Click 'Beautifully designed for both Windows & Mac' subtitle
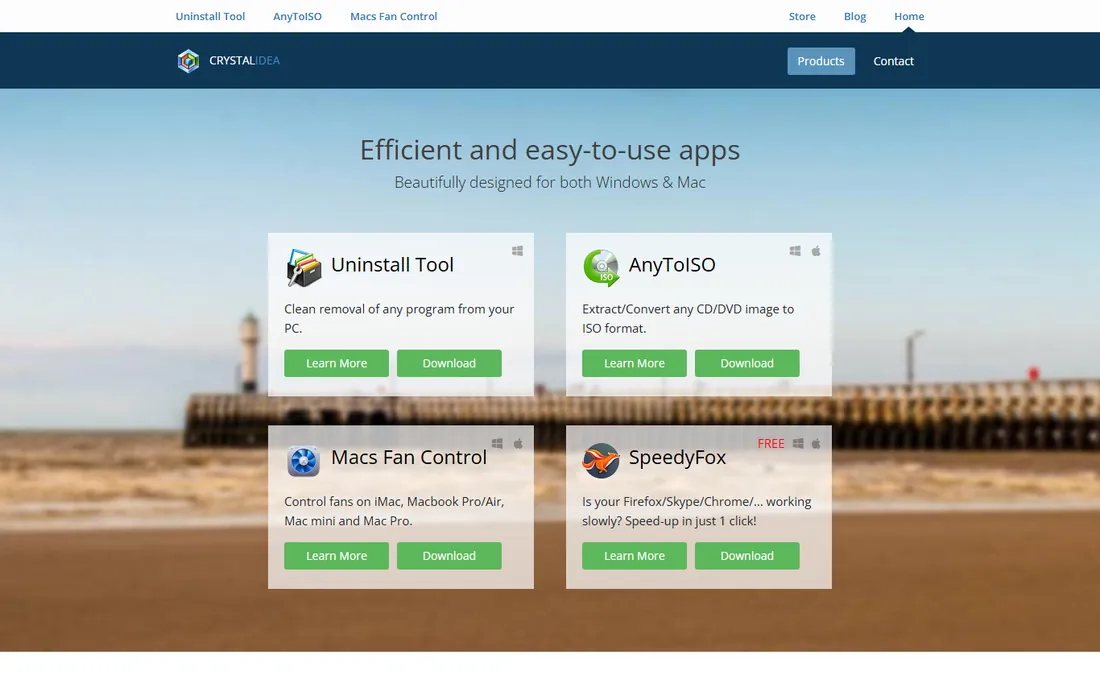 point(550,182)
